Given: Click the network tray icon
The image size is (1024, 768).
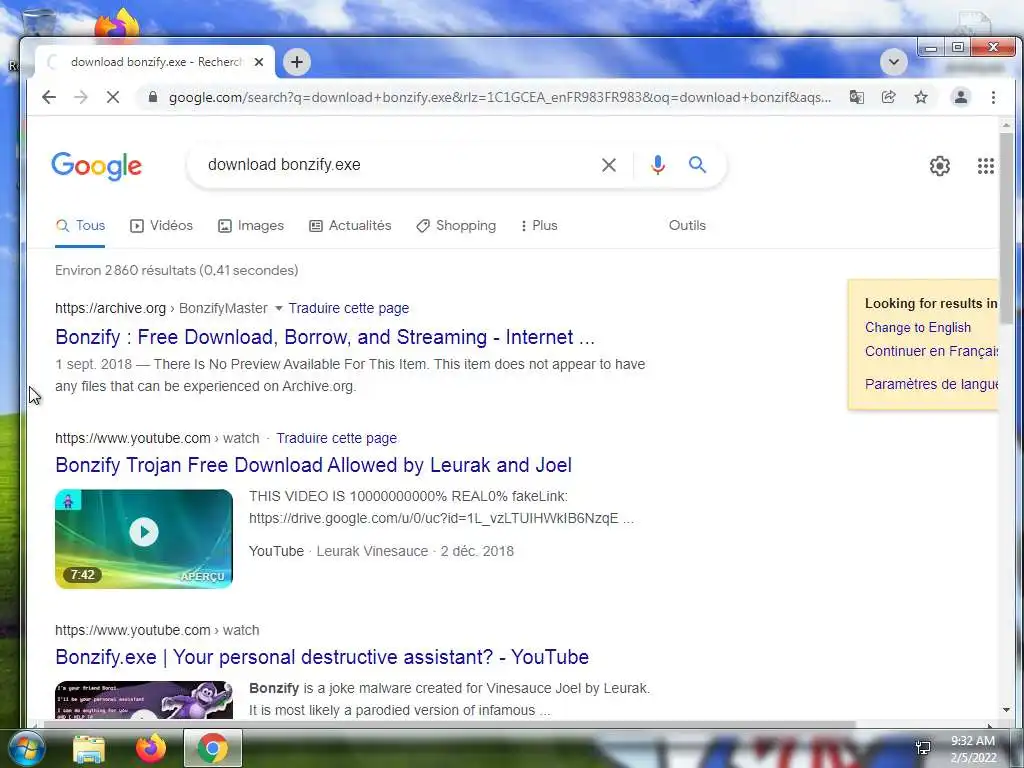Looking at the screenshot, I should click(x=923, y=748).
